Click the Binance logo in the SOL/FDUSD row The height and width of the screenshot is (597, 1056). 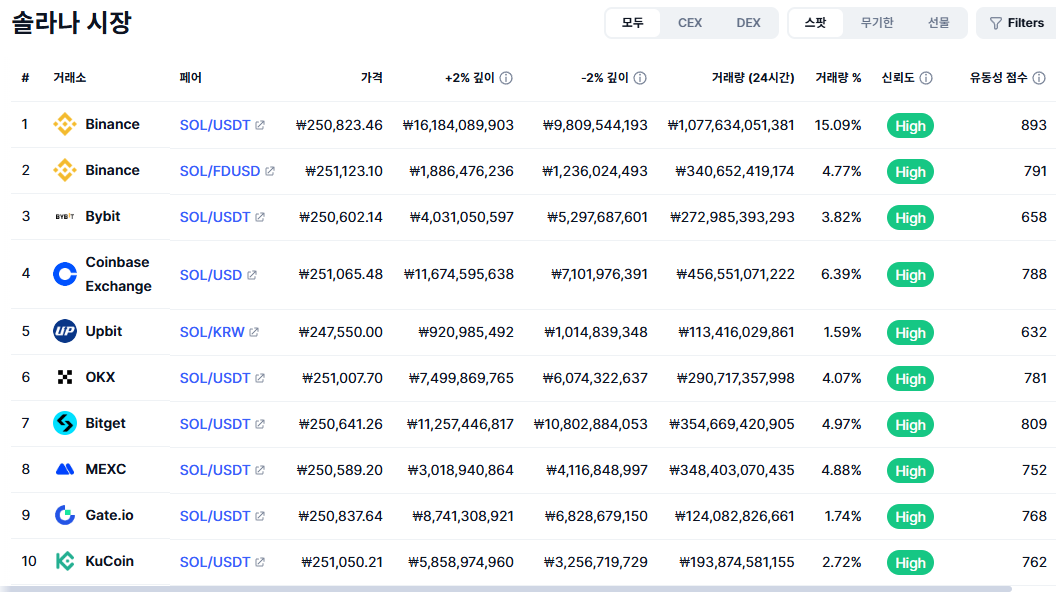click(65, 170)
